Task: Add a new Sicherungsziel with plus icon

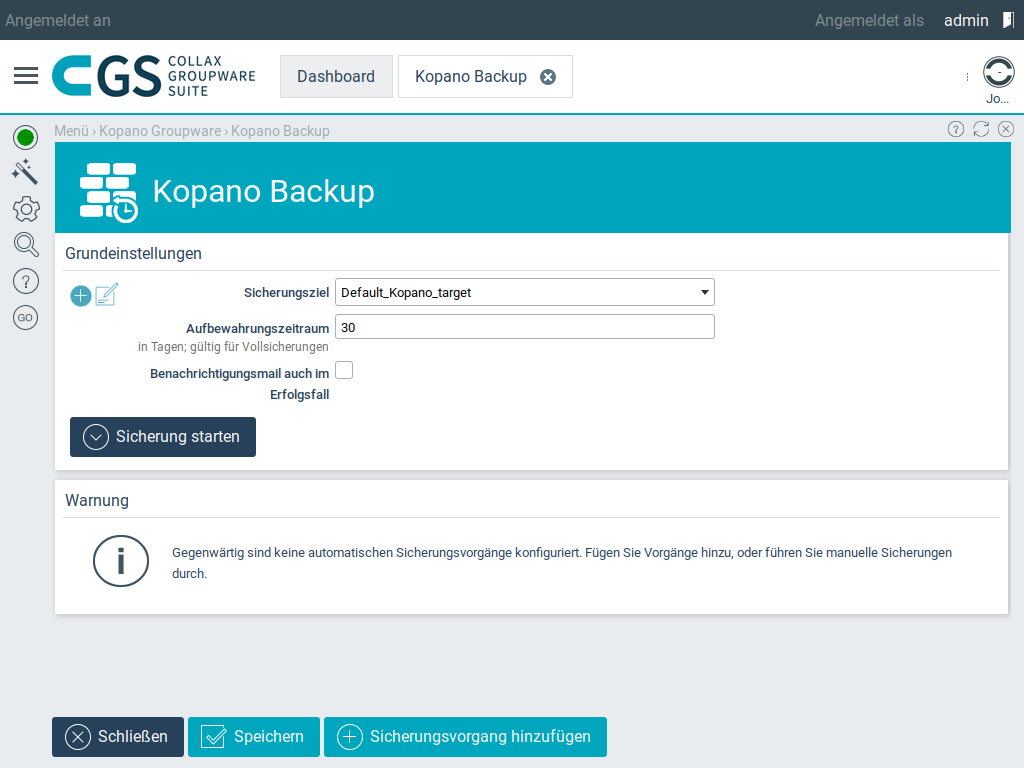Action: [x=80, y=296]
